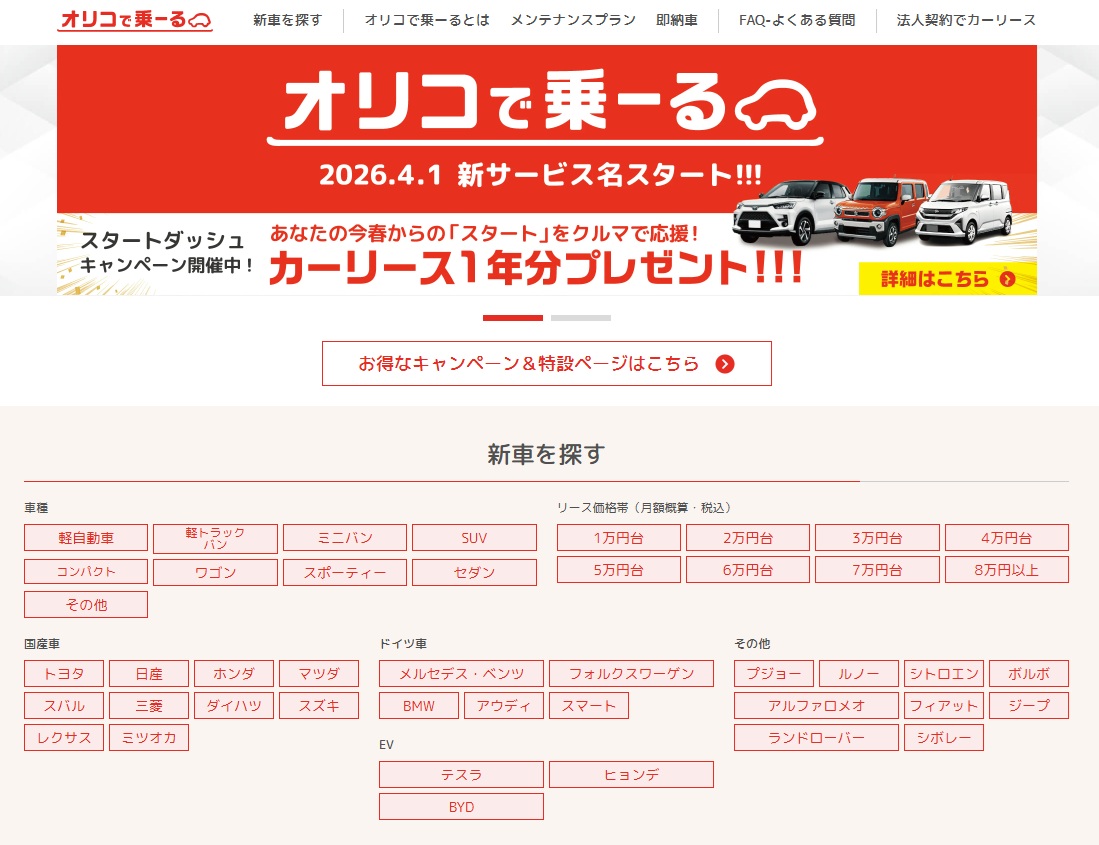Select 三菱 maker
This screenshot has width=1099, height=845.
click(x=149, y=706)
